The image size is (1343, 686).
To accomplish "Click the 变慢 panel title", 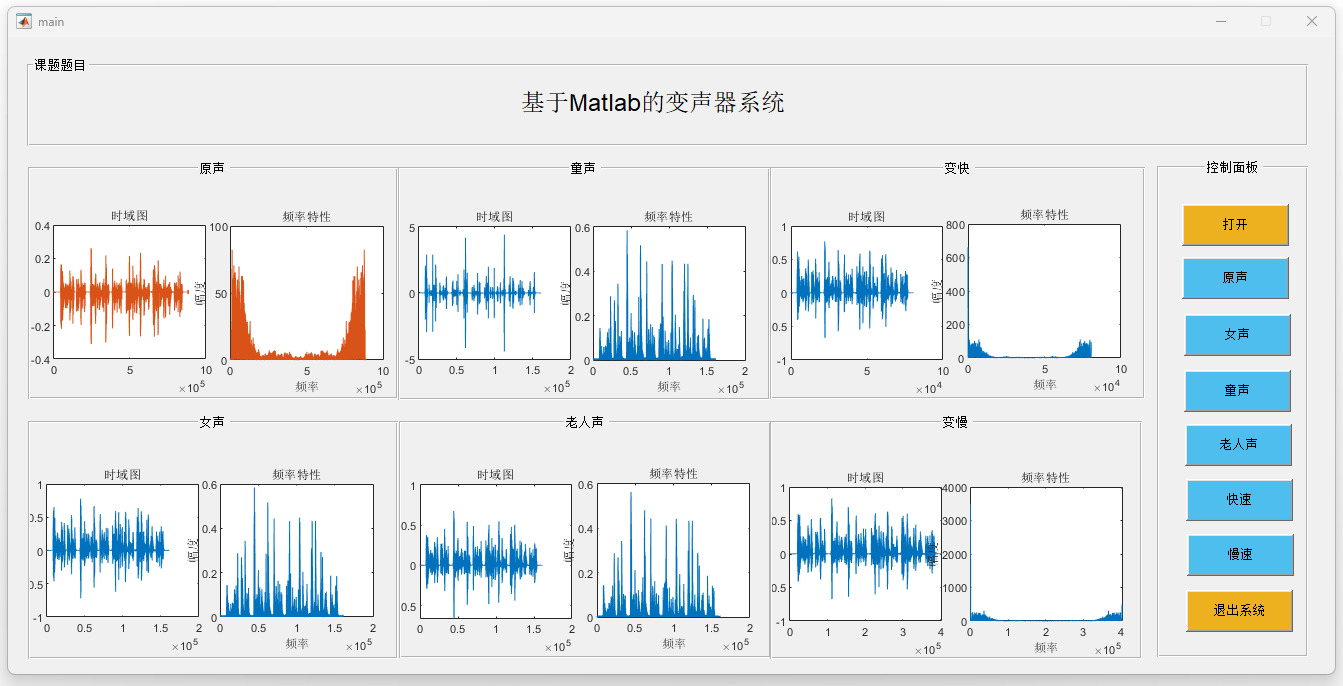I will (x=955, y=422).
